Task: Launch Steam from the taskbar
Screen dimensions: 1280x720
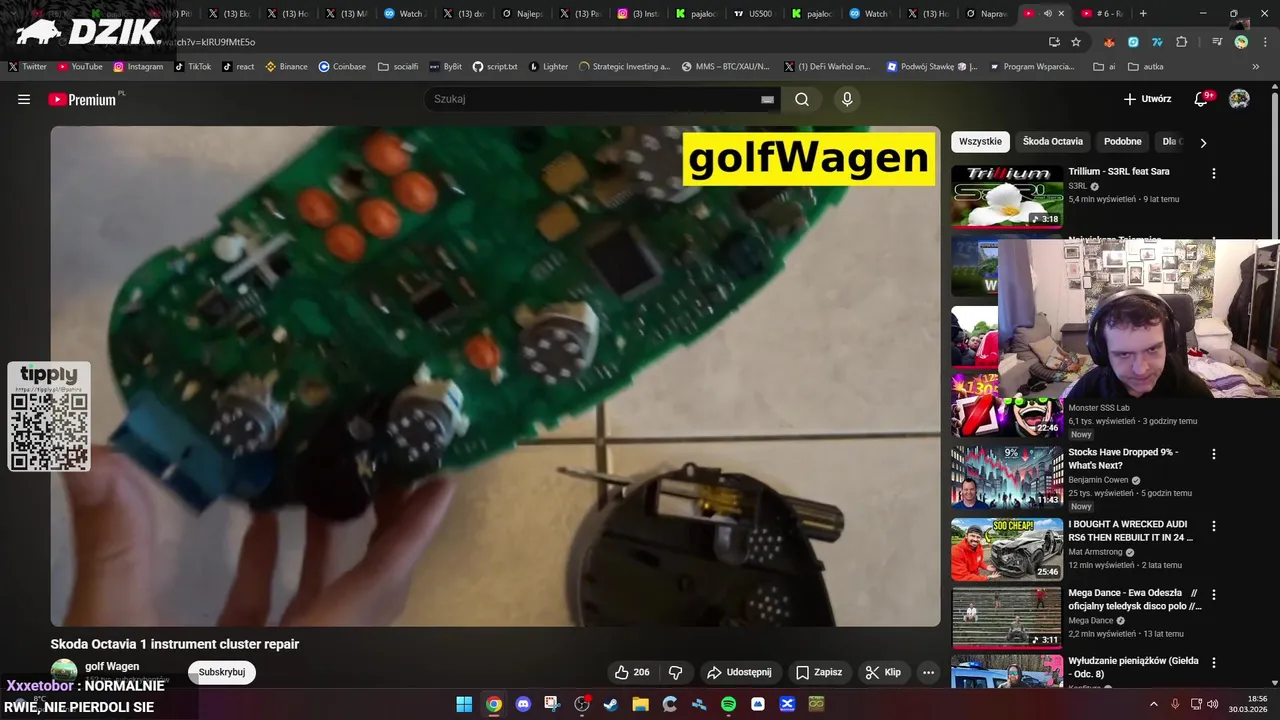Action: coord(611,704)
